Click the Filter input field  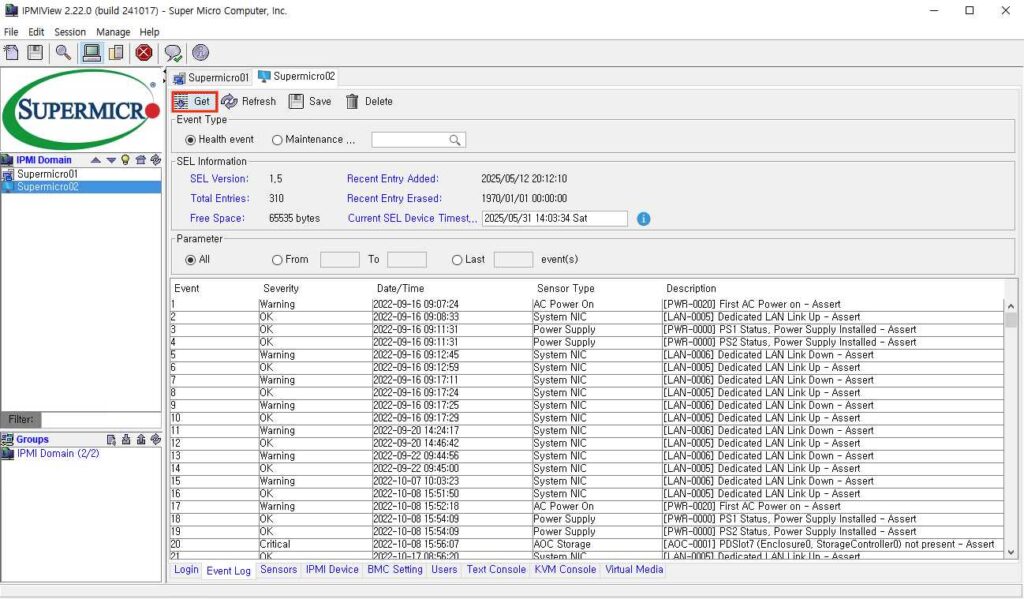coord(101,419)
